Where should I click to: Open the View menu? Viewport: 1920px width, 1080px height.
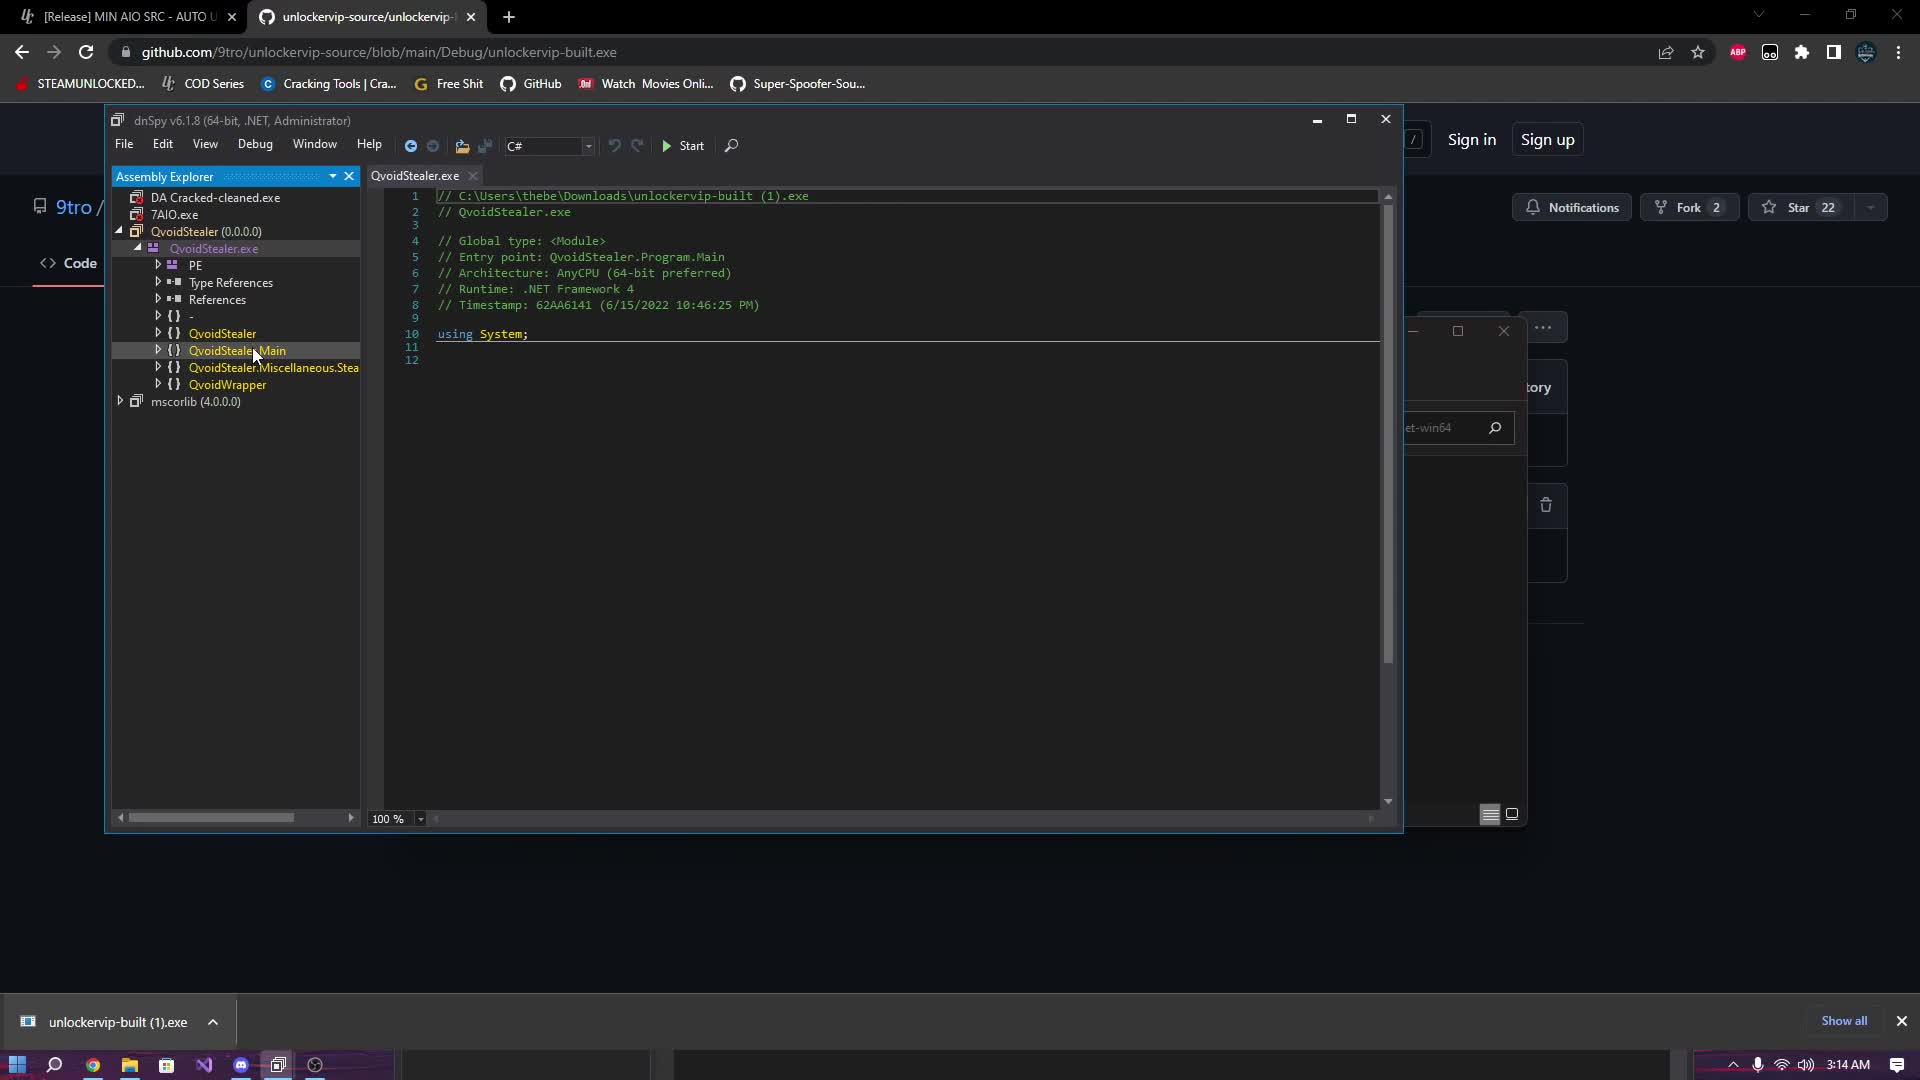coord(205,144)
